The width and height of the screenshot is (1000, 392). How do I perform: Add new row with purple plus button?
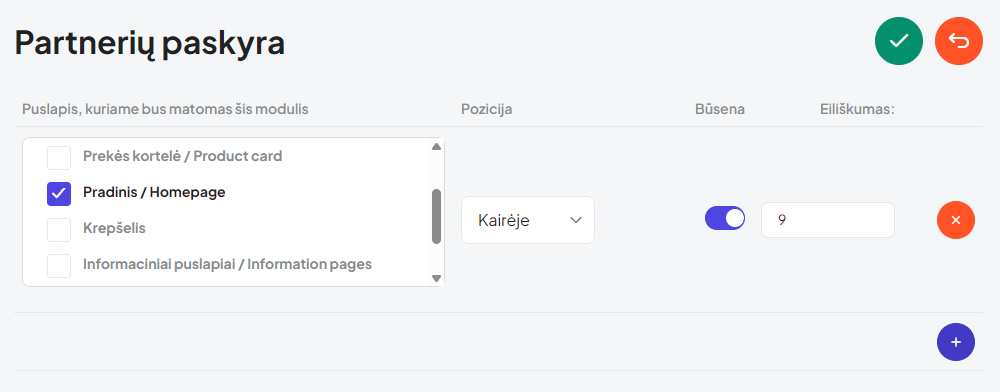pyautogui.click(x=955, y=342)
